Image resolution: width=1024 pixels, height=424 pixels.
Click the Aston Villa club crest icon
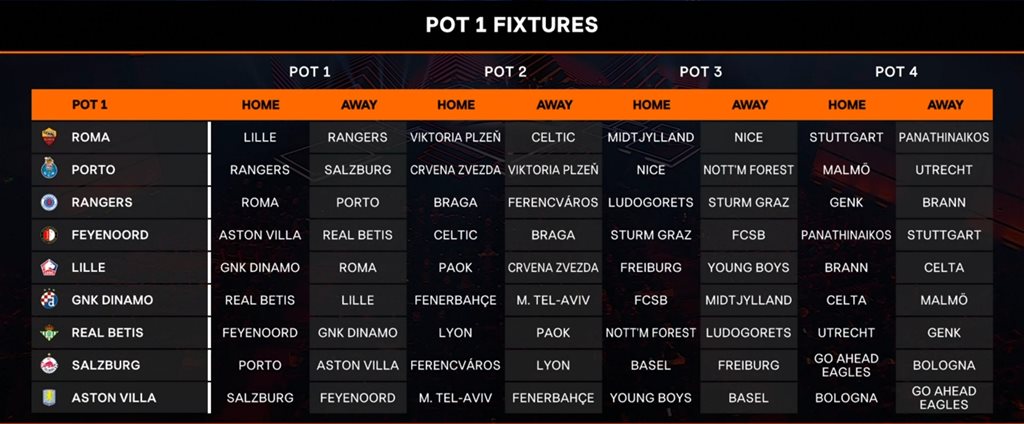[x=49, y=397]
